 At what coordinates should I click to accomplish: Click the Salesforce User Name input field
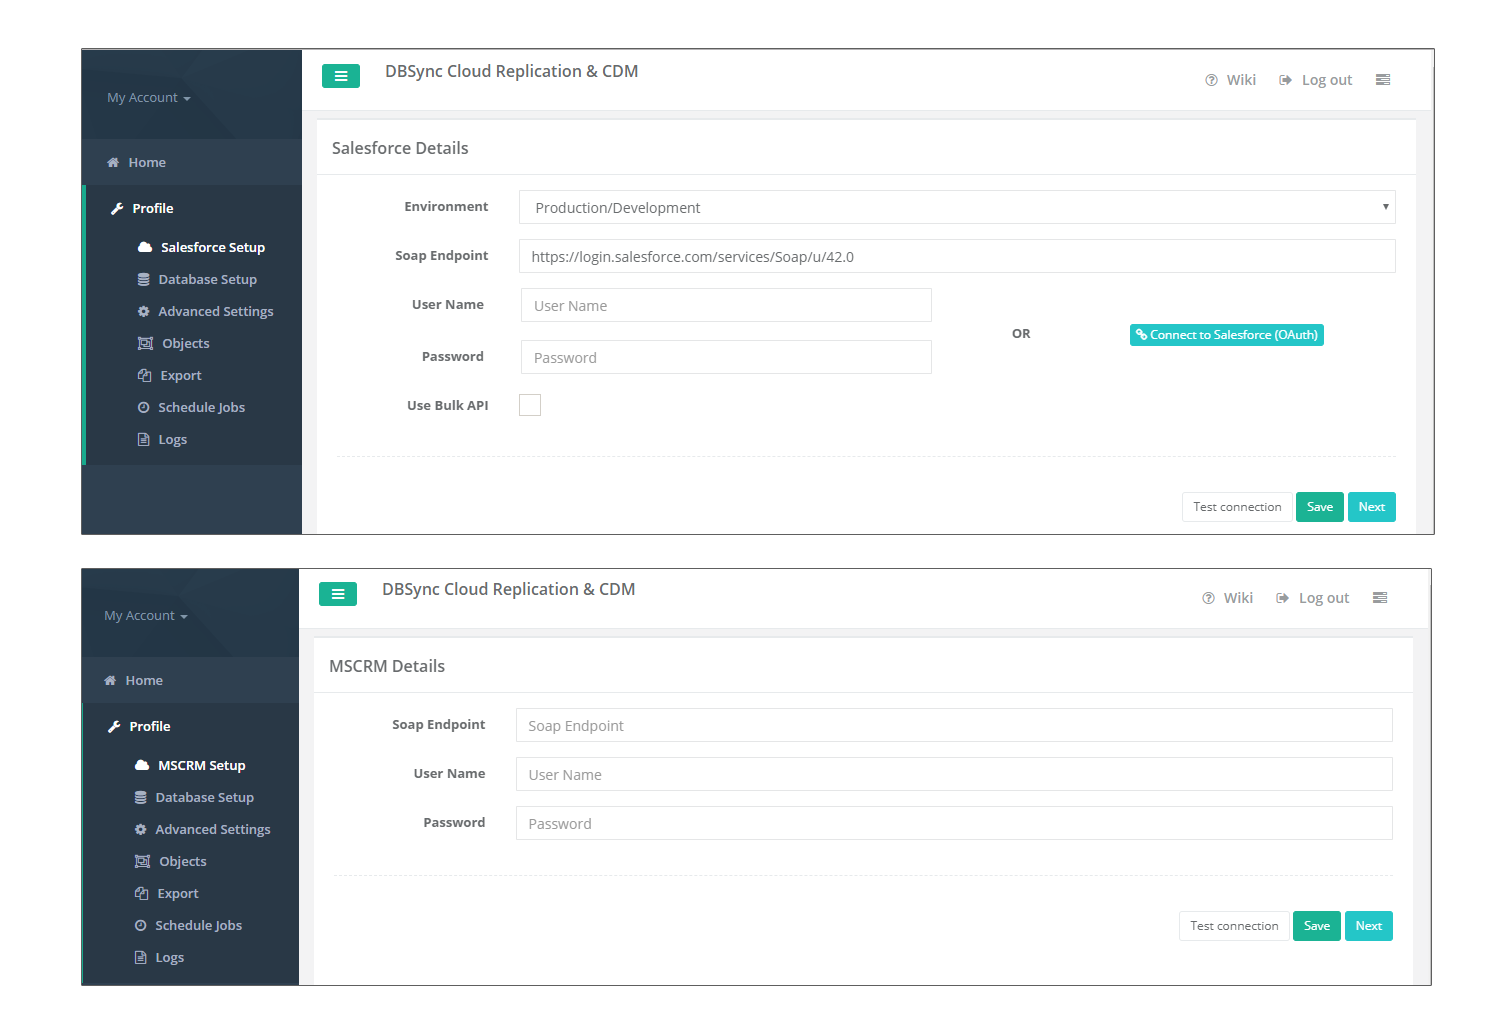point(726,306)
